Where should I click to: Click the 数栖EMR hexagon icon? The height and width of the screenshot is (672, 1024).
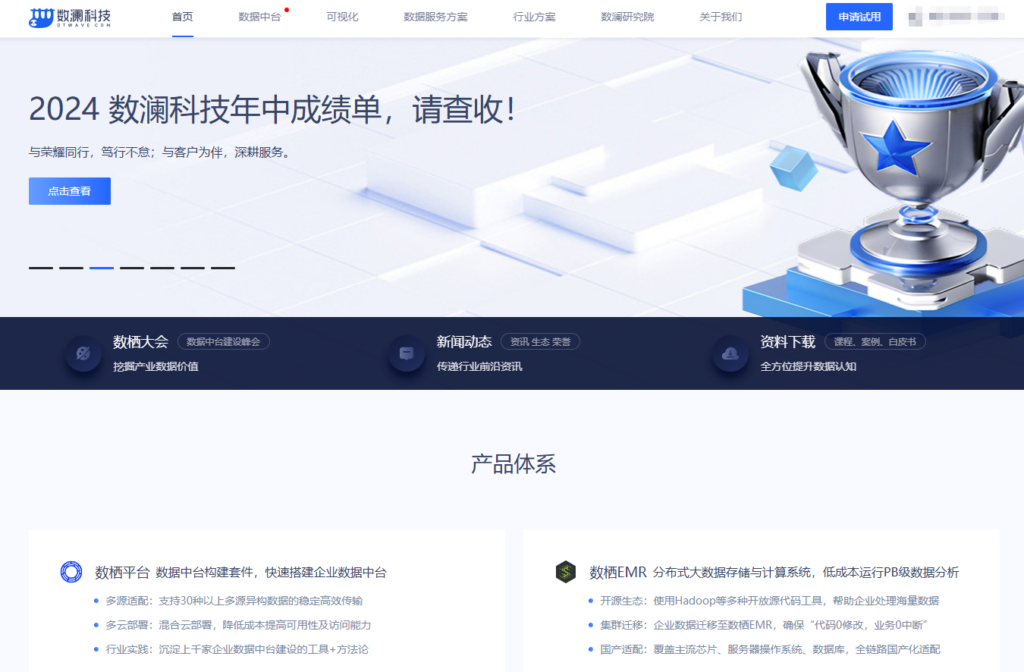pyautogui.click(x=566, y=572)
